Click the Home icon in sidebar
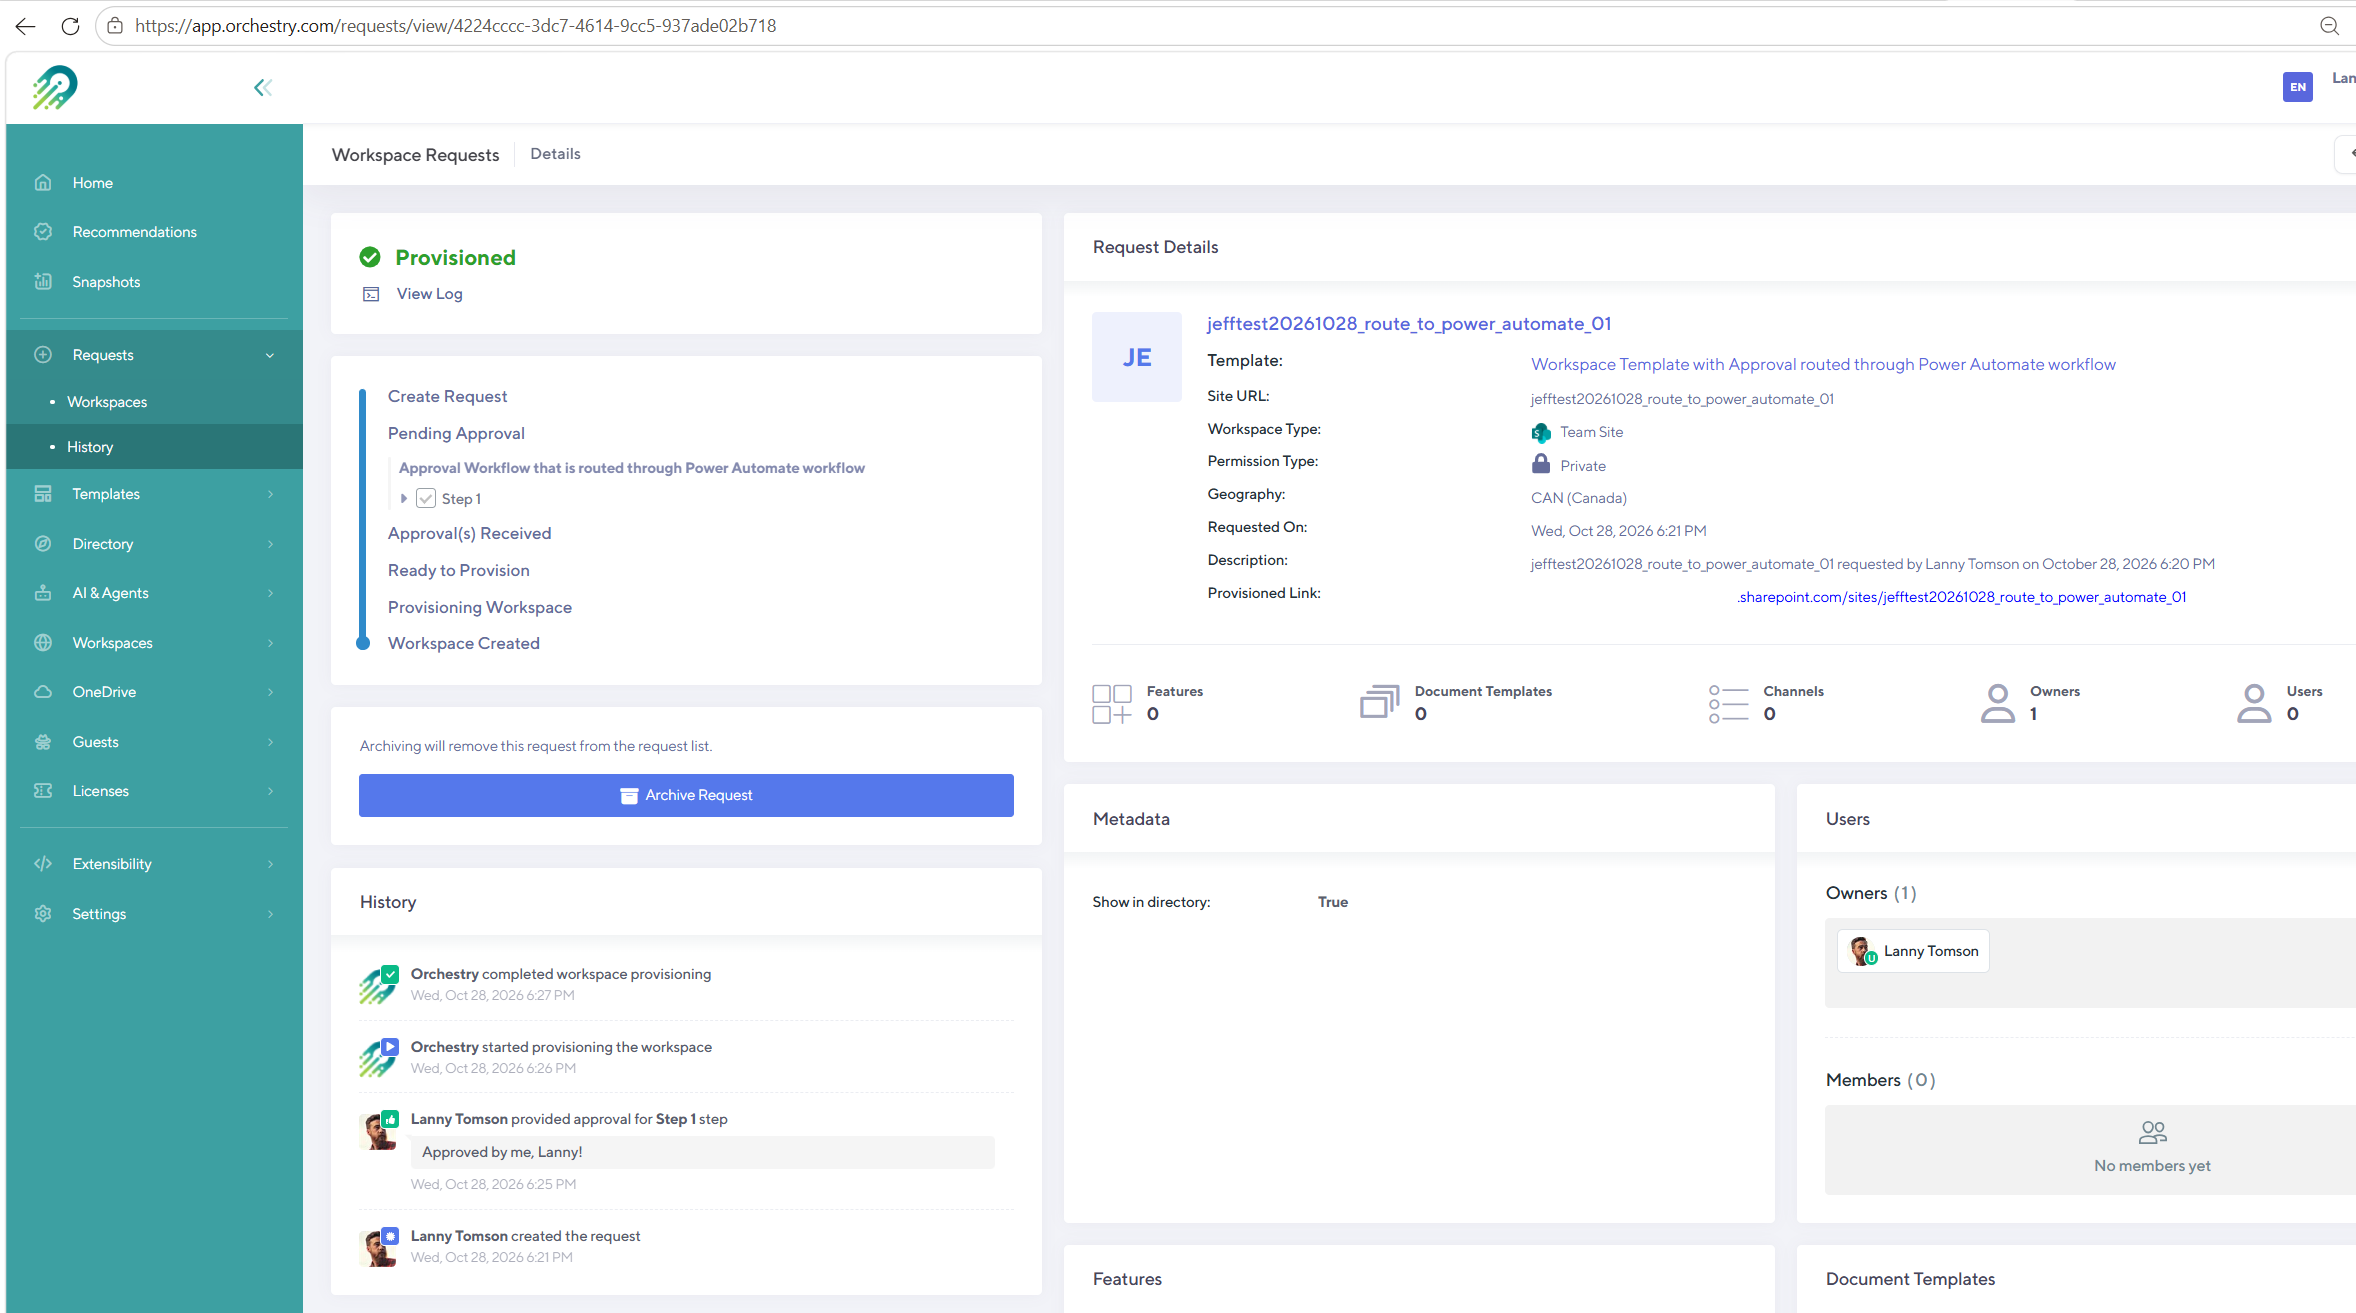2356x1313 pixels. pos(43,182)
